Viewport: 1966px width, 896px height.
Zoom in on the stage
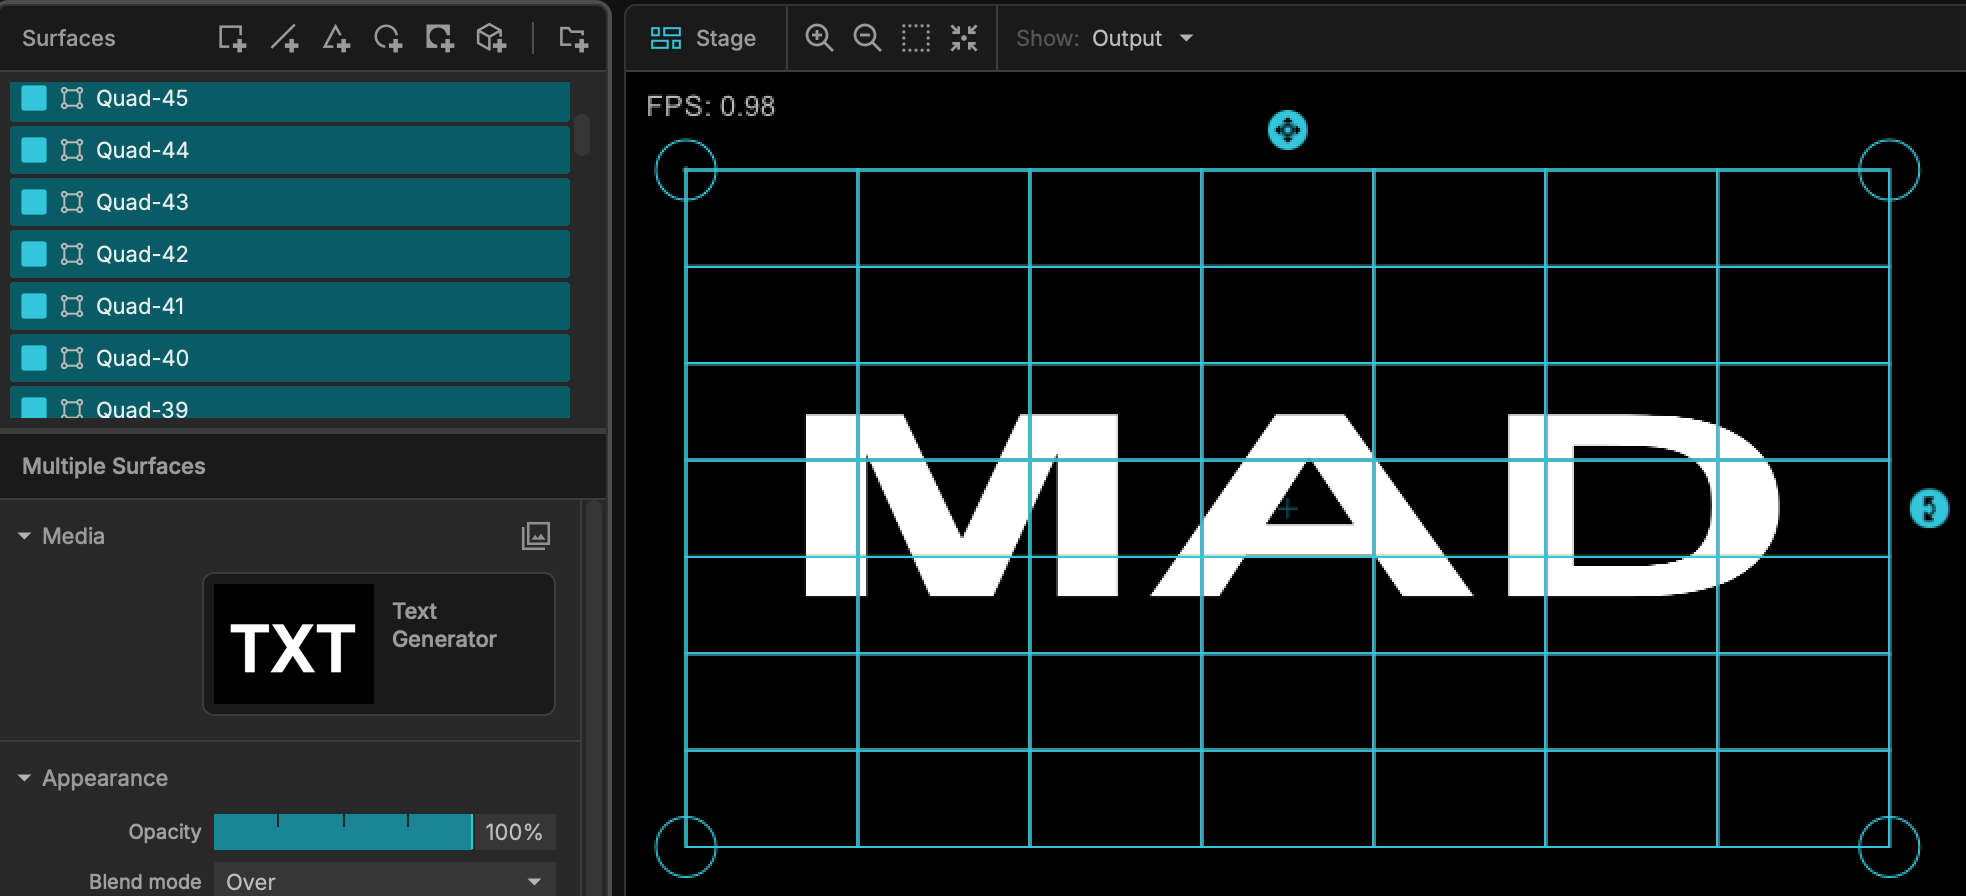(x=819, y=38)
